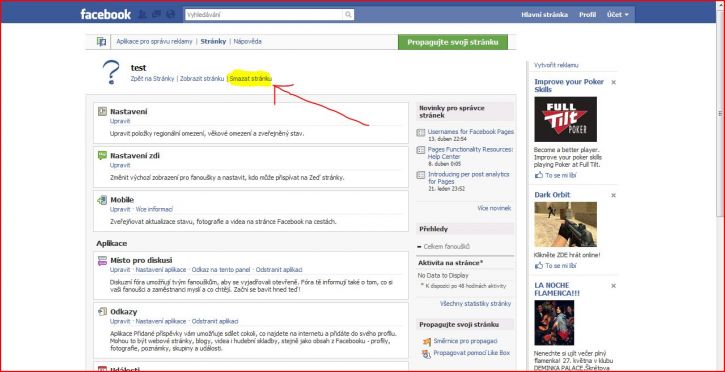This screenshot has width=725, height=372.
Task: Click the Propagovat pomocí Like Box icon
Action: [x=426, y=354]
